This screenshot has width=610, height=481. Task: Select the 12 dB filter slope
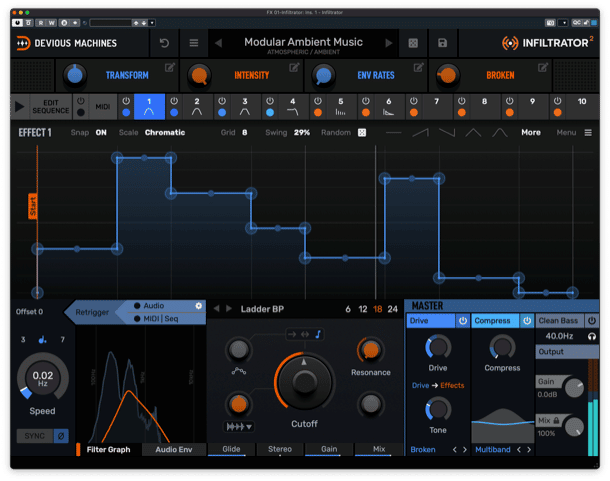tap(363, 309)
